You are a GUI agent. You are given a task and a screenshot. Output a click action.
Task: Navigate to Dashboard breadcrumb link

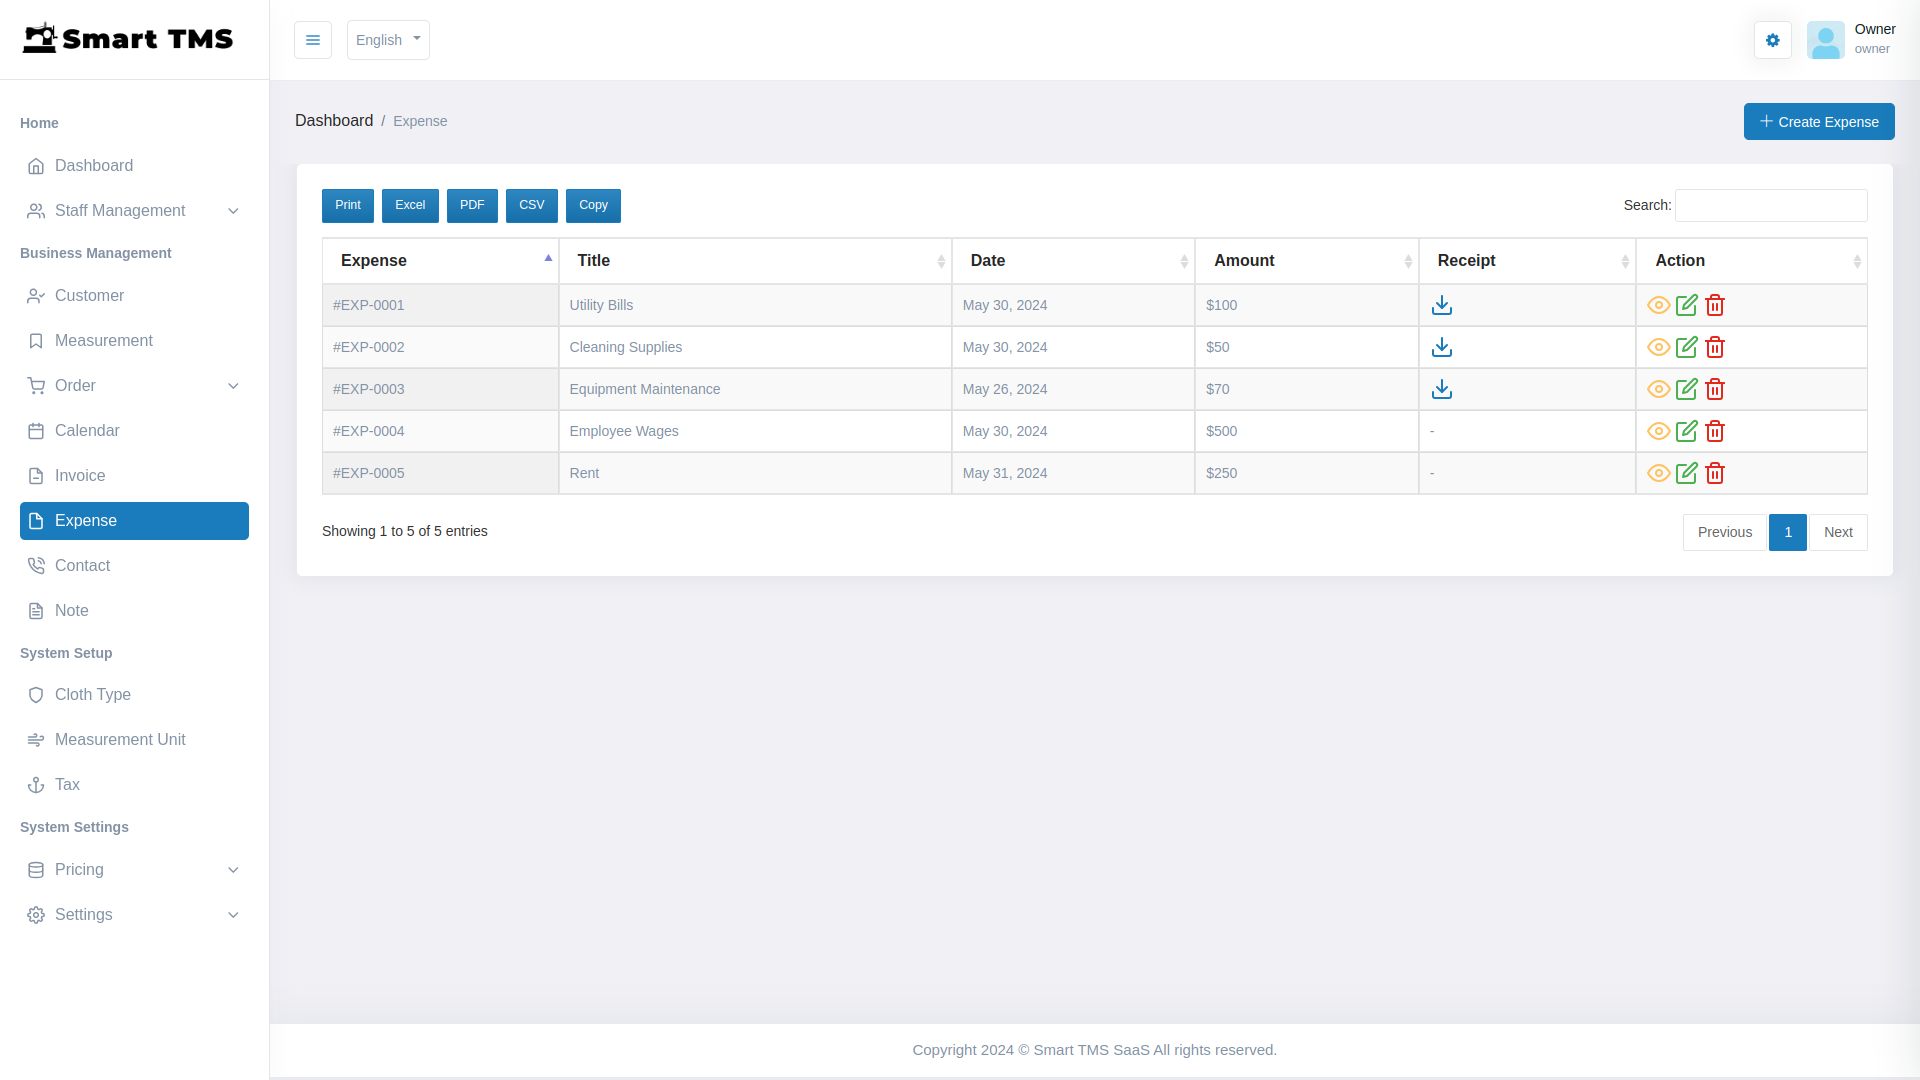tap(334, 120)
